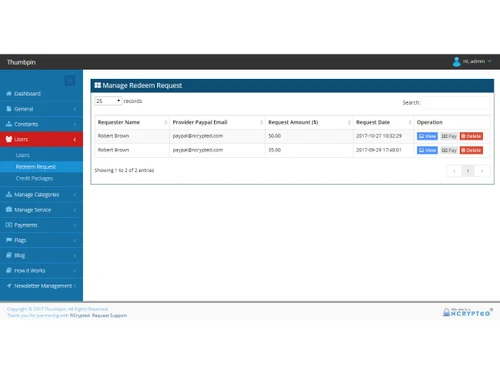
Task: Click the Flags flag icon
Action: click(x=9, y=240)
